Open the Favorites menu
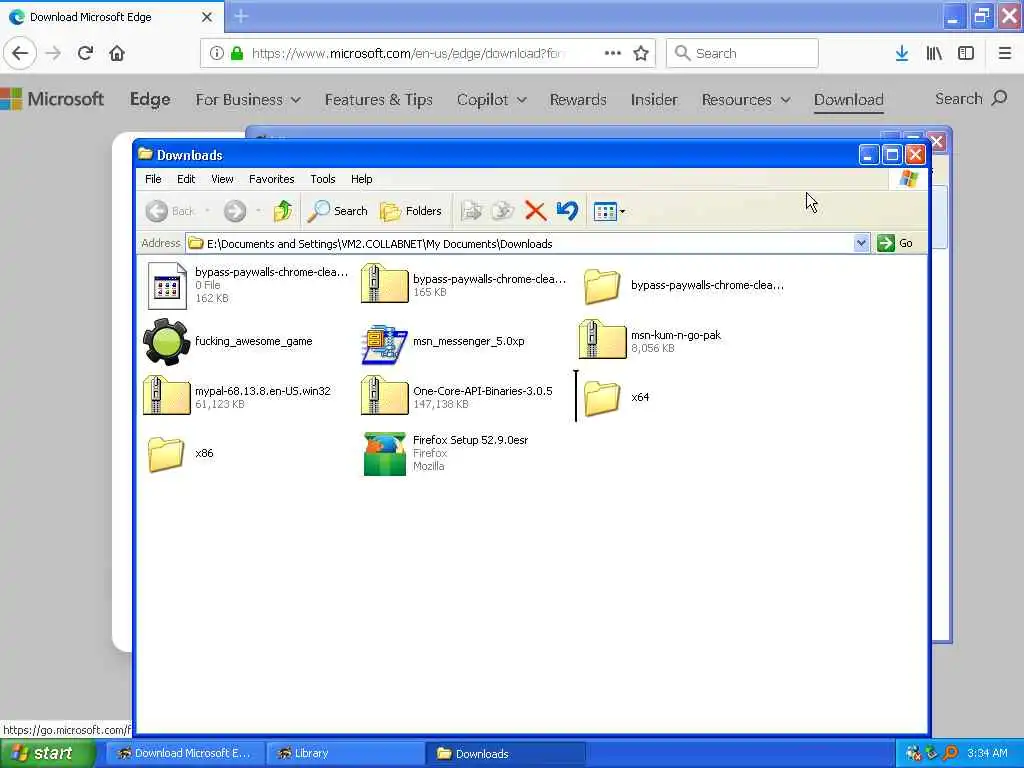The image size is (1024, 768). (272, 179)
